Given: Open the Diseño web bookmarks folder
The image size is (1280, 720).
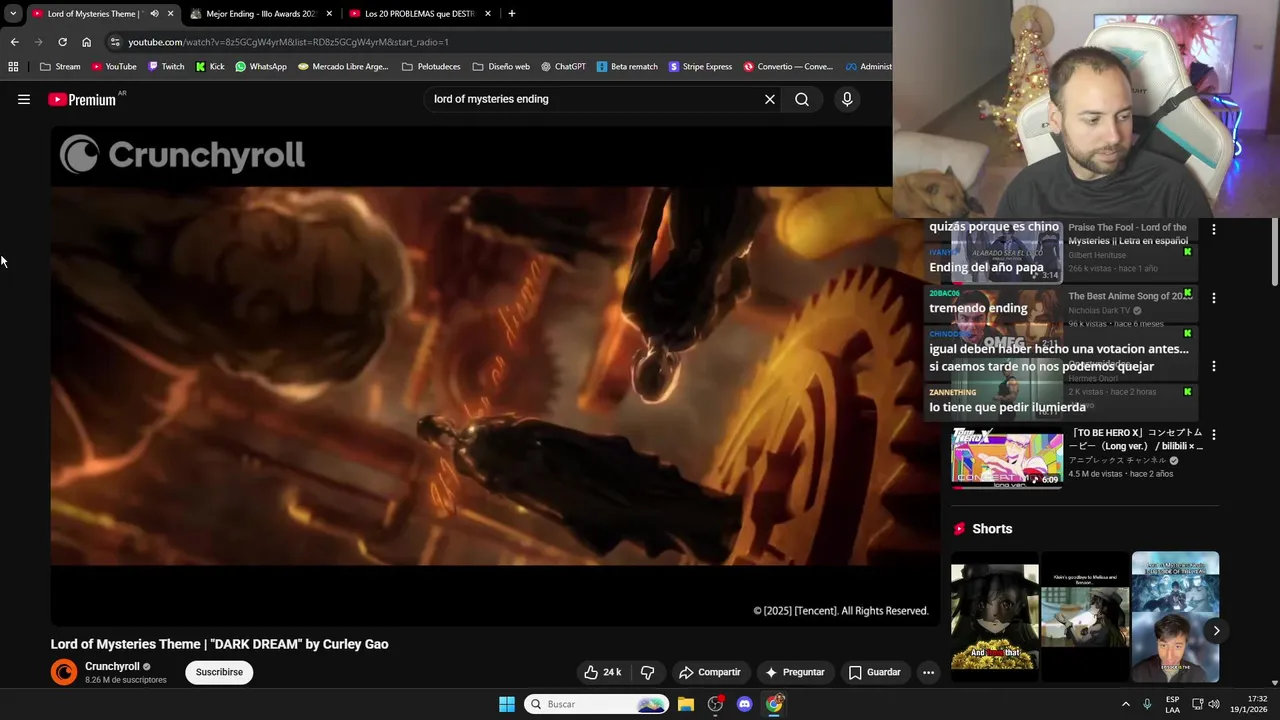Looking at the screenshot, I should [x=501, y=67].
